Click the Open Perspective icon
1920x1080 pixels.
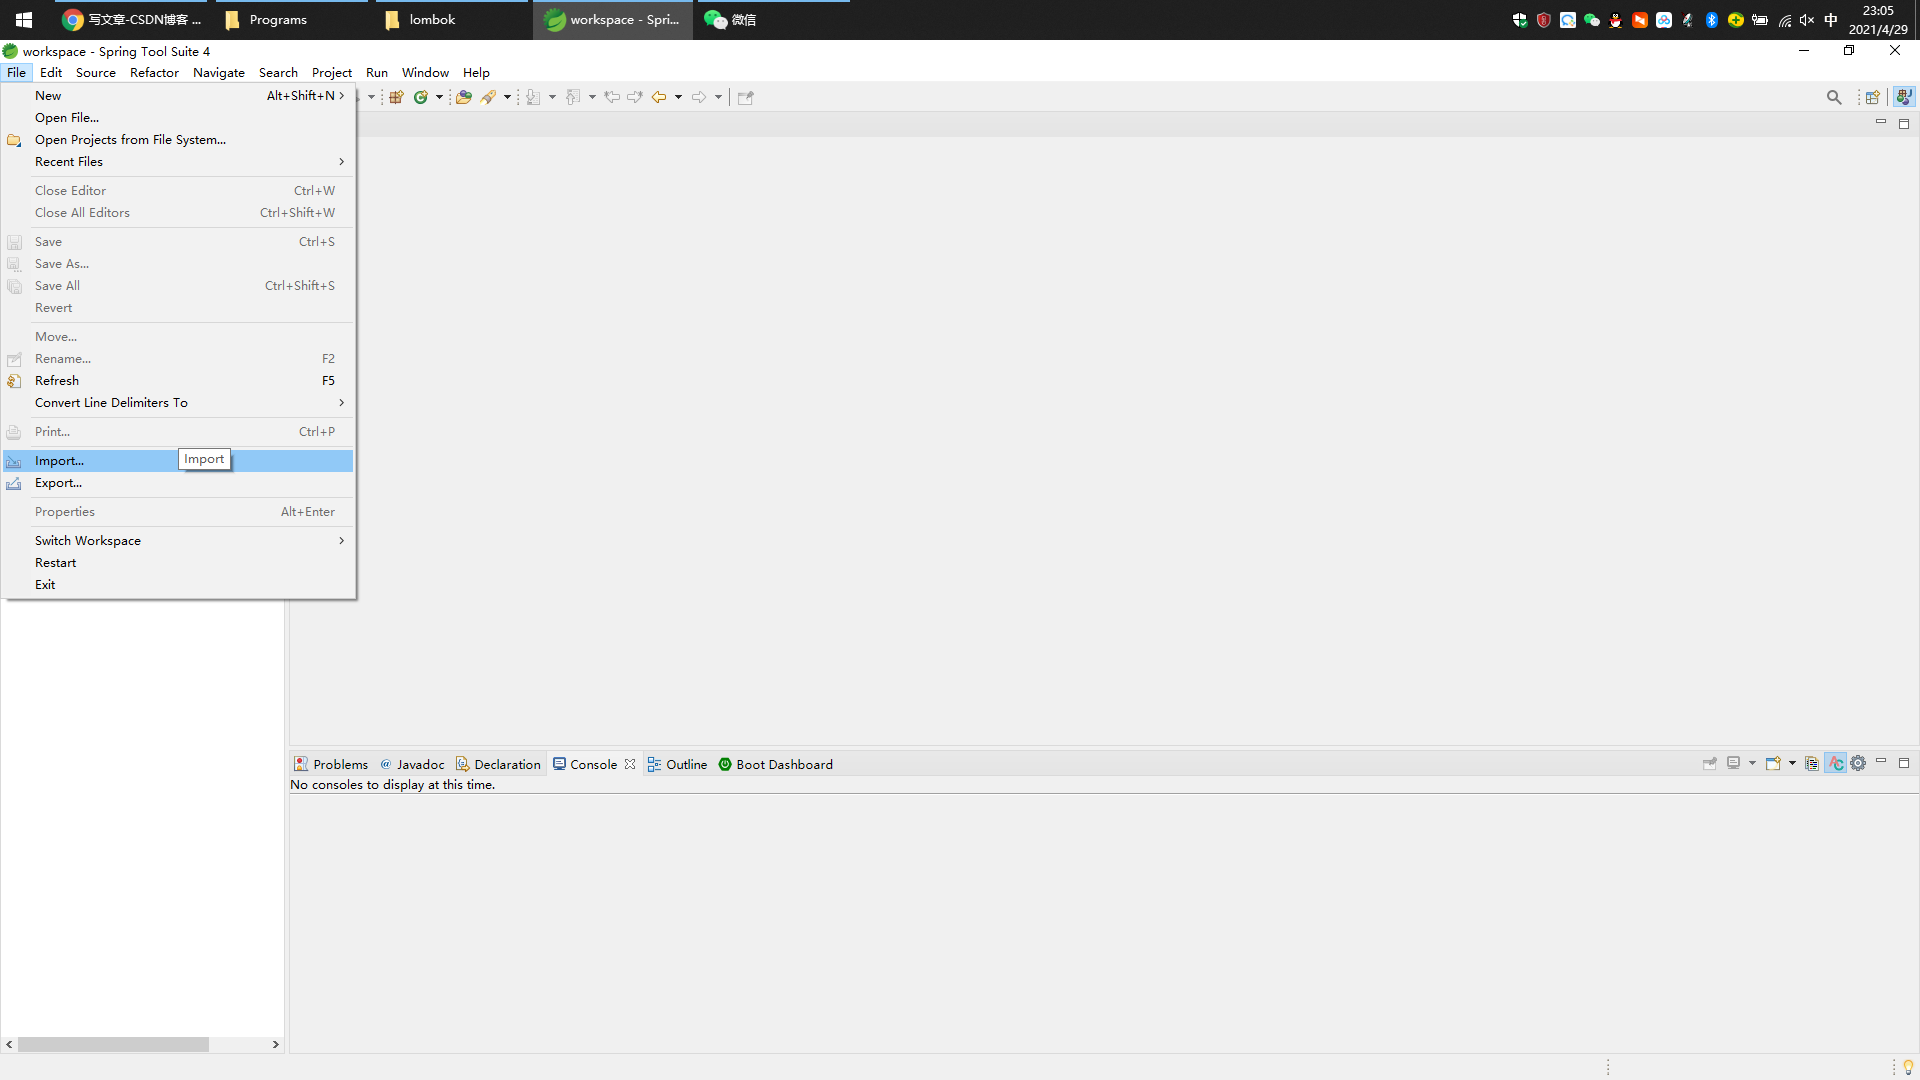pos(1874,97)
